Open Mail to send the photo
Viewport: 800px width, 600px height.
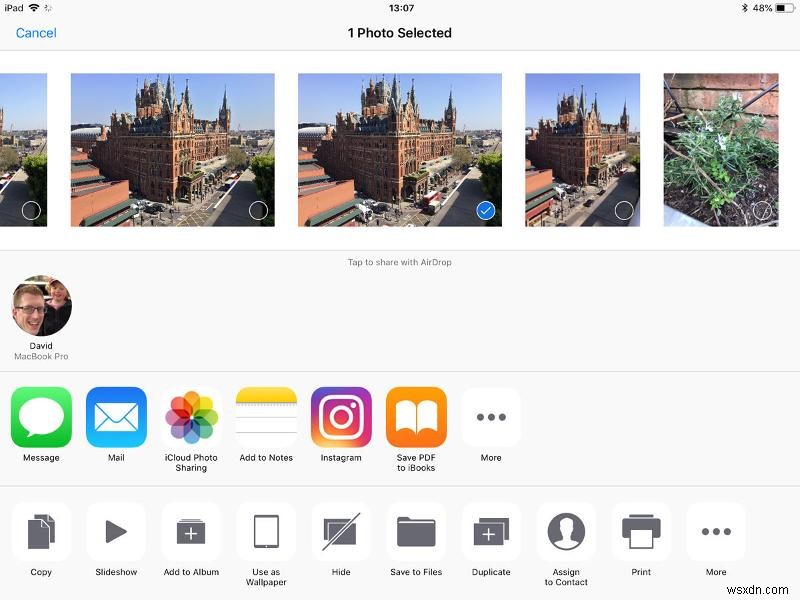click(116, 416)
